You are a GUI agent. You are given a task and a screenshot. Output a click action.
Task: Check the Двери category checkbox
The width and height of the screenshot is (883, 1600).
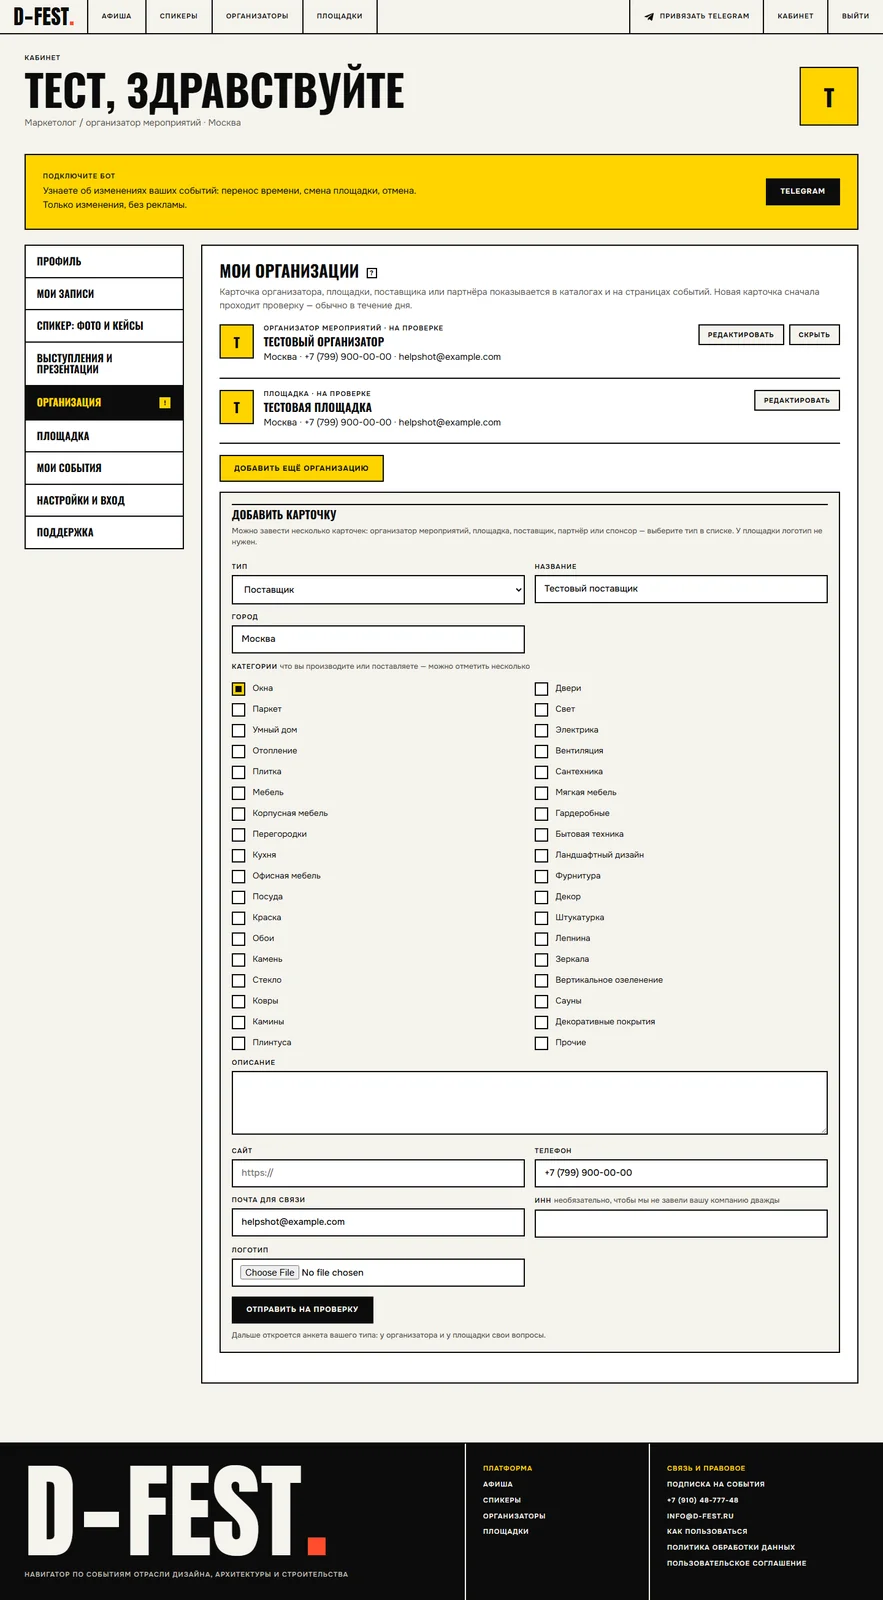[541, 689]
